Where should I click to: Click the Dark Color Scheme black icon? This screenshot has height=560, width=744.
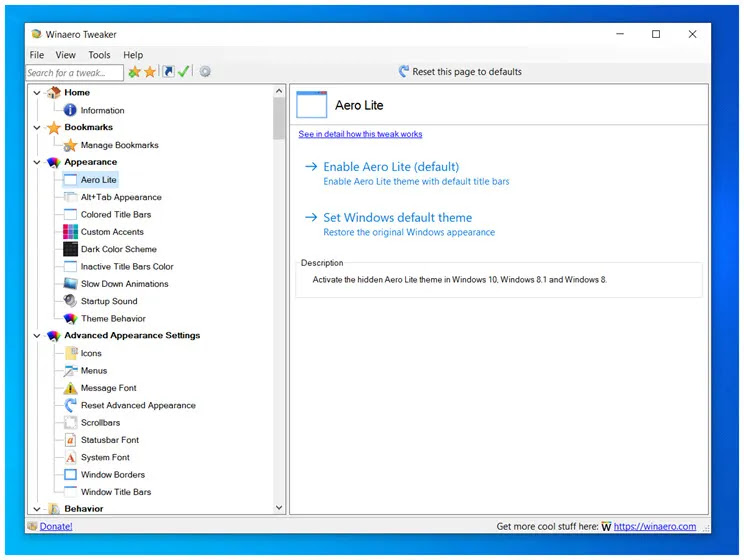pyautogui.click(x=70, y=249)
